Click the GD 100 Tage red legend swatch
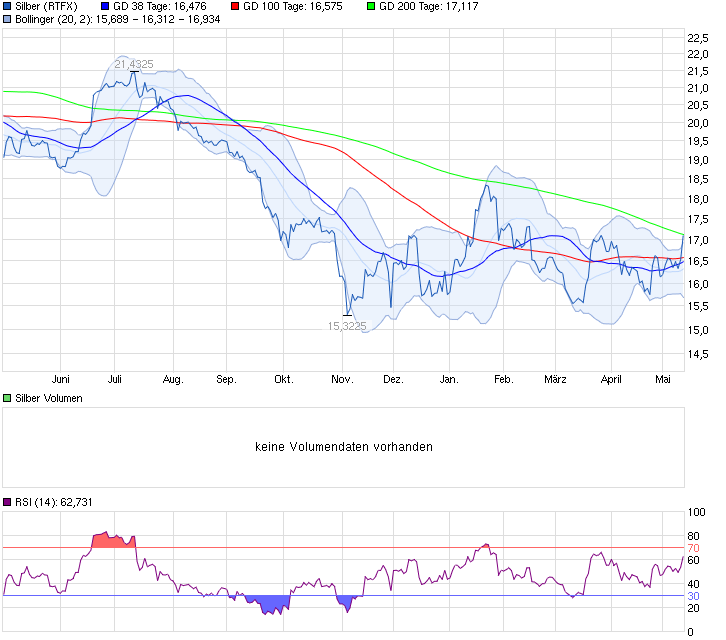726x640 pixels. click(235, 6)
